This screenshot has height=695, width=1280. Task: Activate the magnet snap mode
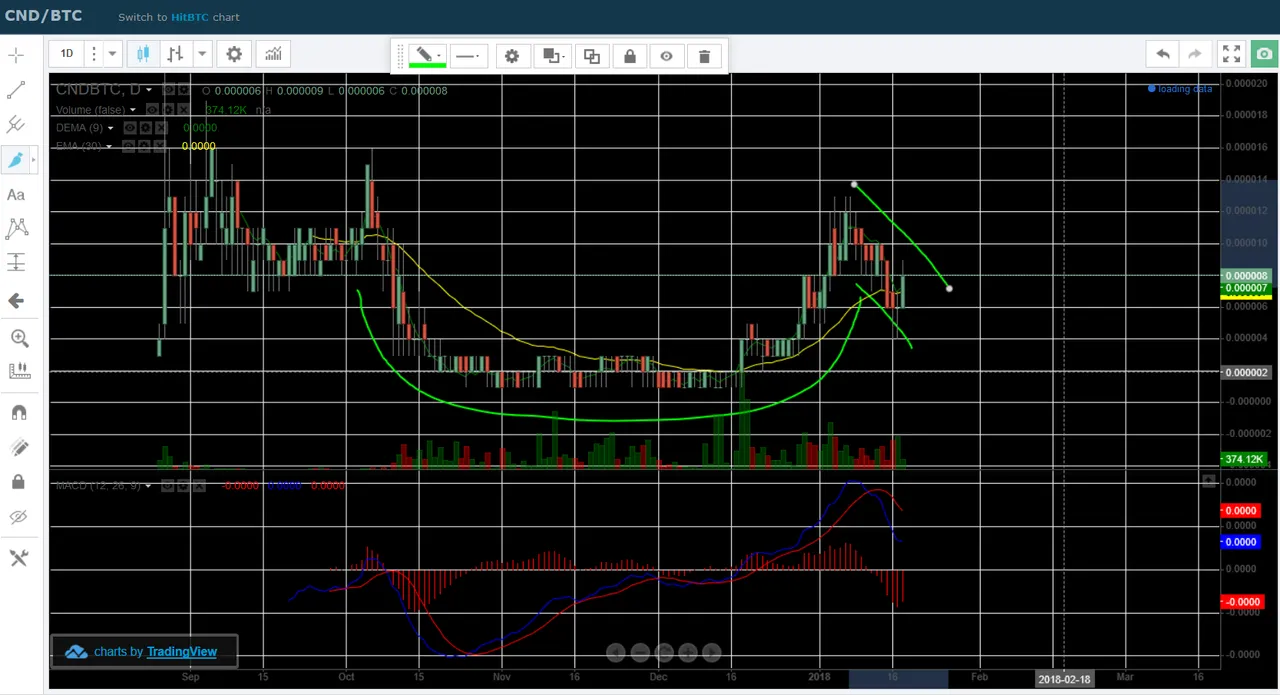pyautogui.click(x=18, y=413)
